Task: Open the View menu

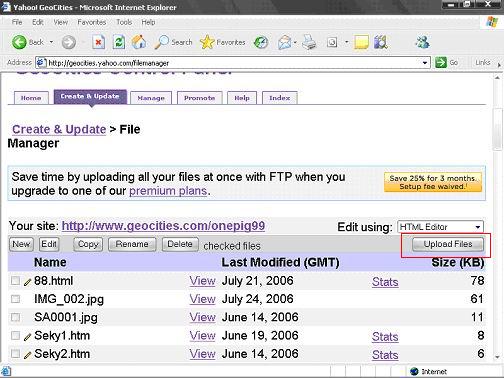Action: coord(60,22)
